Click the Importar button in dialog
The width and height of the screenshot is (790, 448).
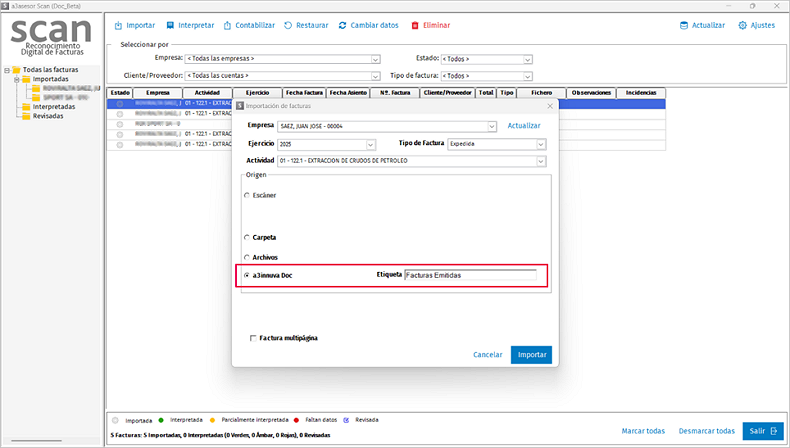(532, 355)
